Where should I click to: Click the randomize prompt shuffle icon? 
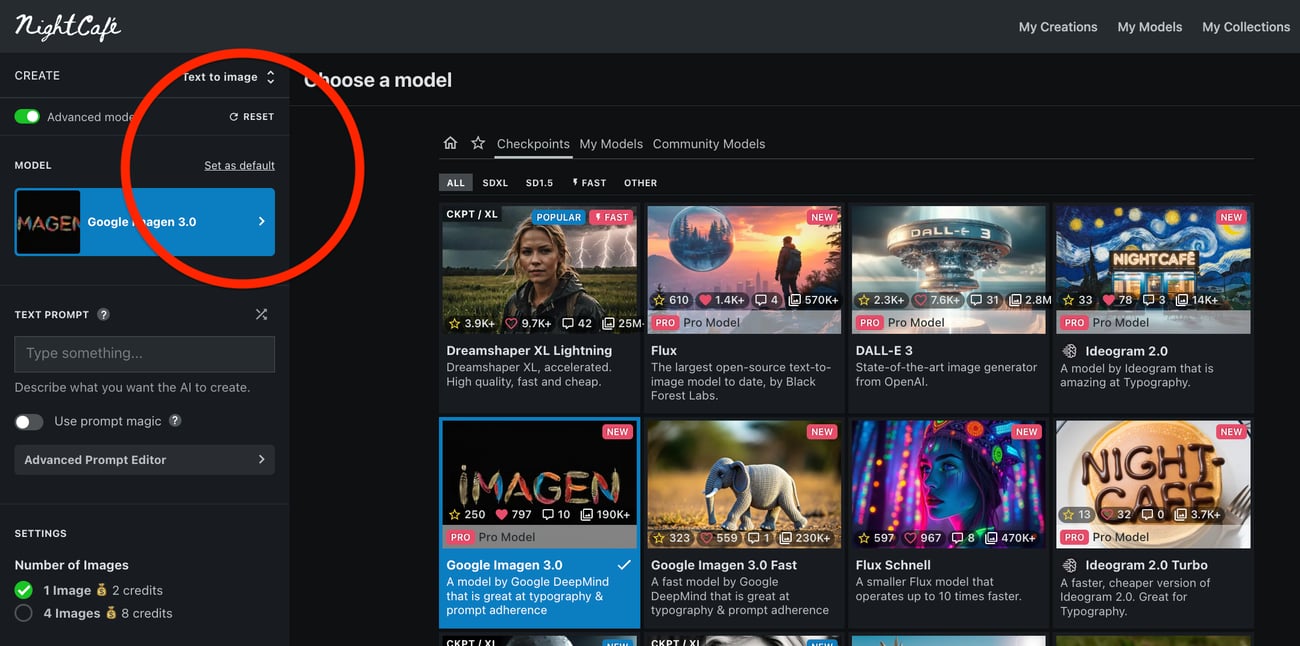261,314
